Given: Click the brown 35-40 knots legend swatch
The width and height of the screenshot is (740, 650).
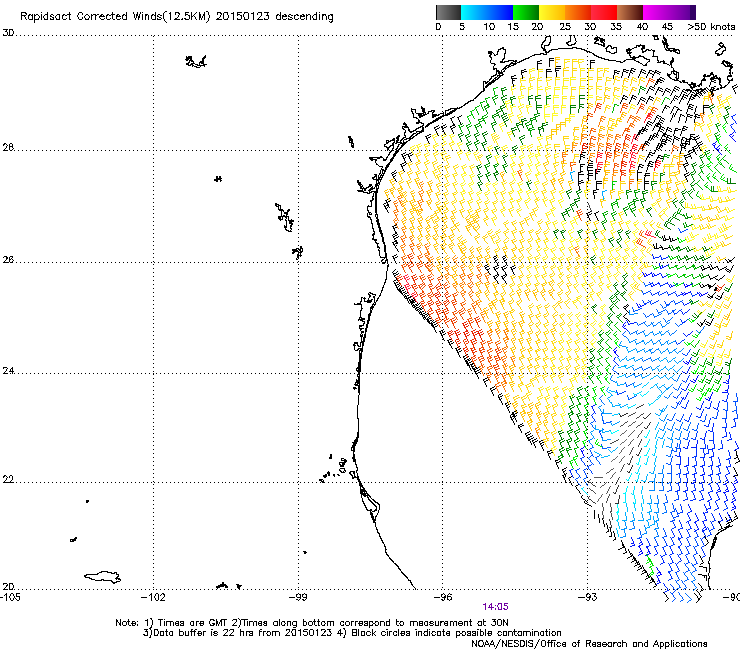Looking at the screenshot, I should point(630,12).
